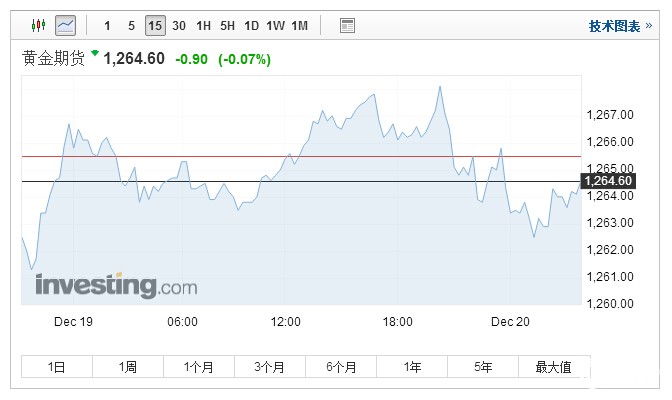Image resolution: width=672 pixels, height=400 pixels.
Task: Set interval to 5 minutes
Action: click(131, 25)
